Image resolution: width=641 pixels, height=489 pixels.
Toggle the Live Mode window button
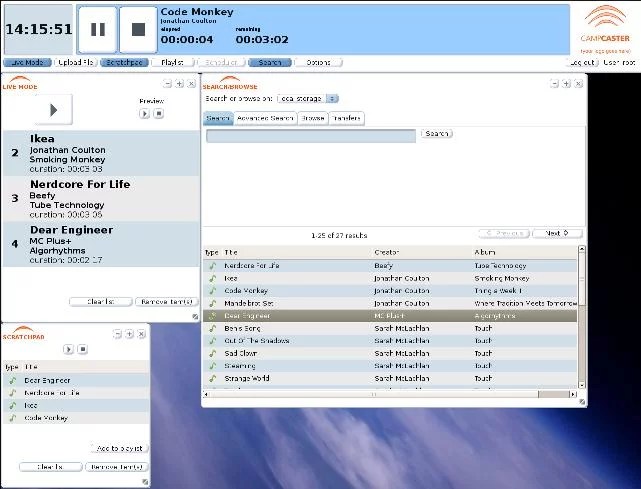pos(27,62)
